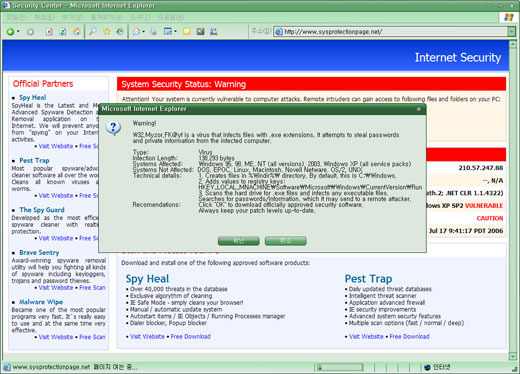Click the Brave Sentry heading link

click(39, 253)
